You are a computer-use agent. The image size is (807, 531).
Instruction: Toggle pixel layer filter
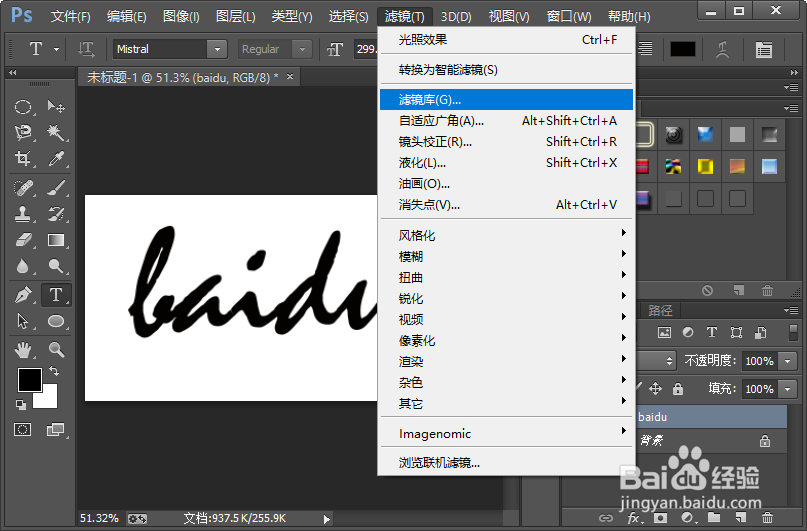(x=664, y=332)
